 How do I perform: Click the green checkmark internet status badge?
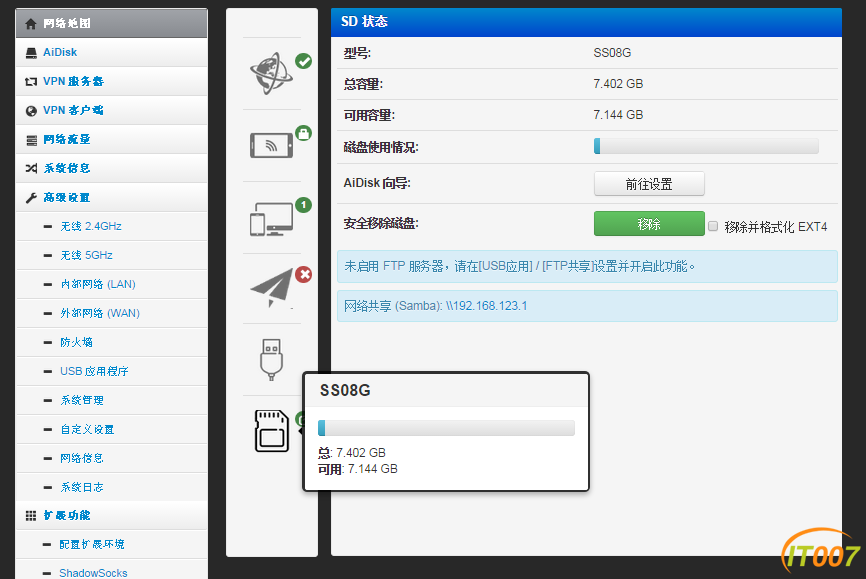pyautogui.click(x=303, y=61)
